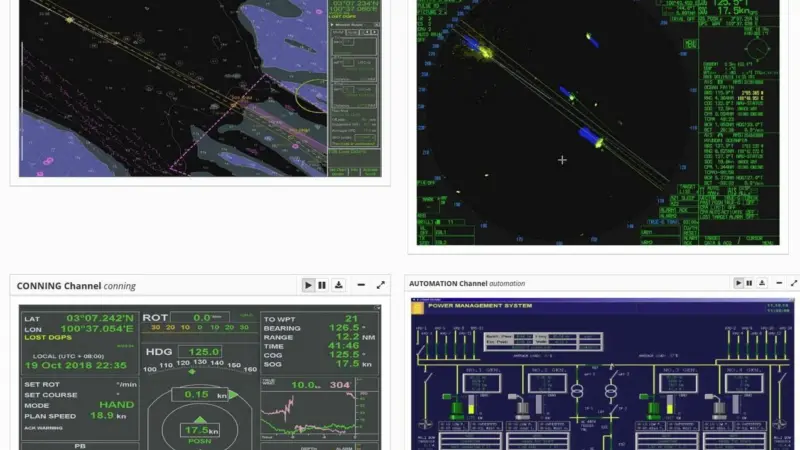Image resolution: width=800 pixels, height=450 pixels.
Task: Click the 'TO WPT' value 21
Action: coord(351,318)
